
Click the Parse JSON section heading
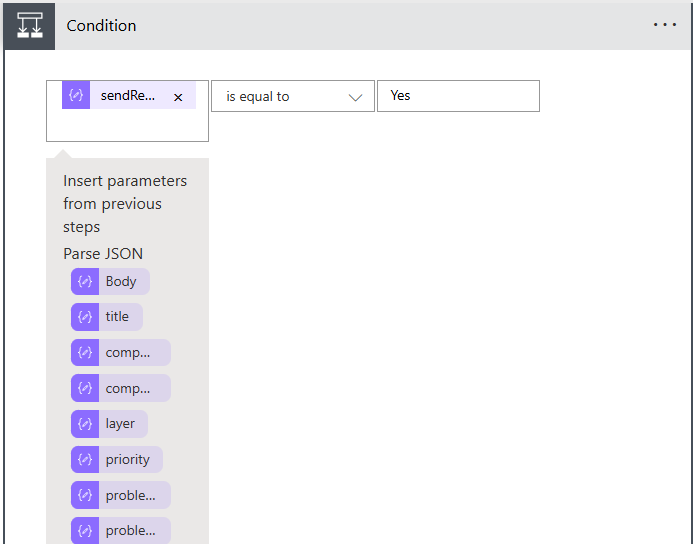(103, 253)
